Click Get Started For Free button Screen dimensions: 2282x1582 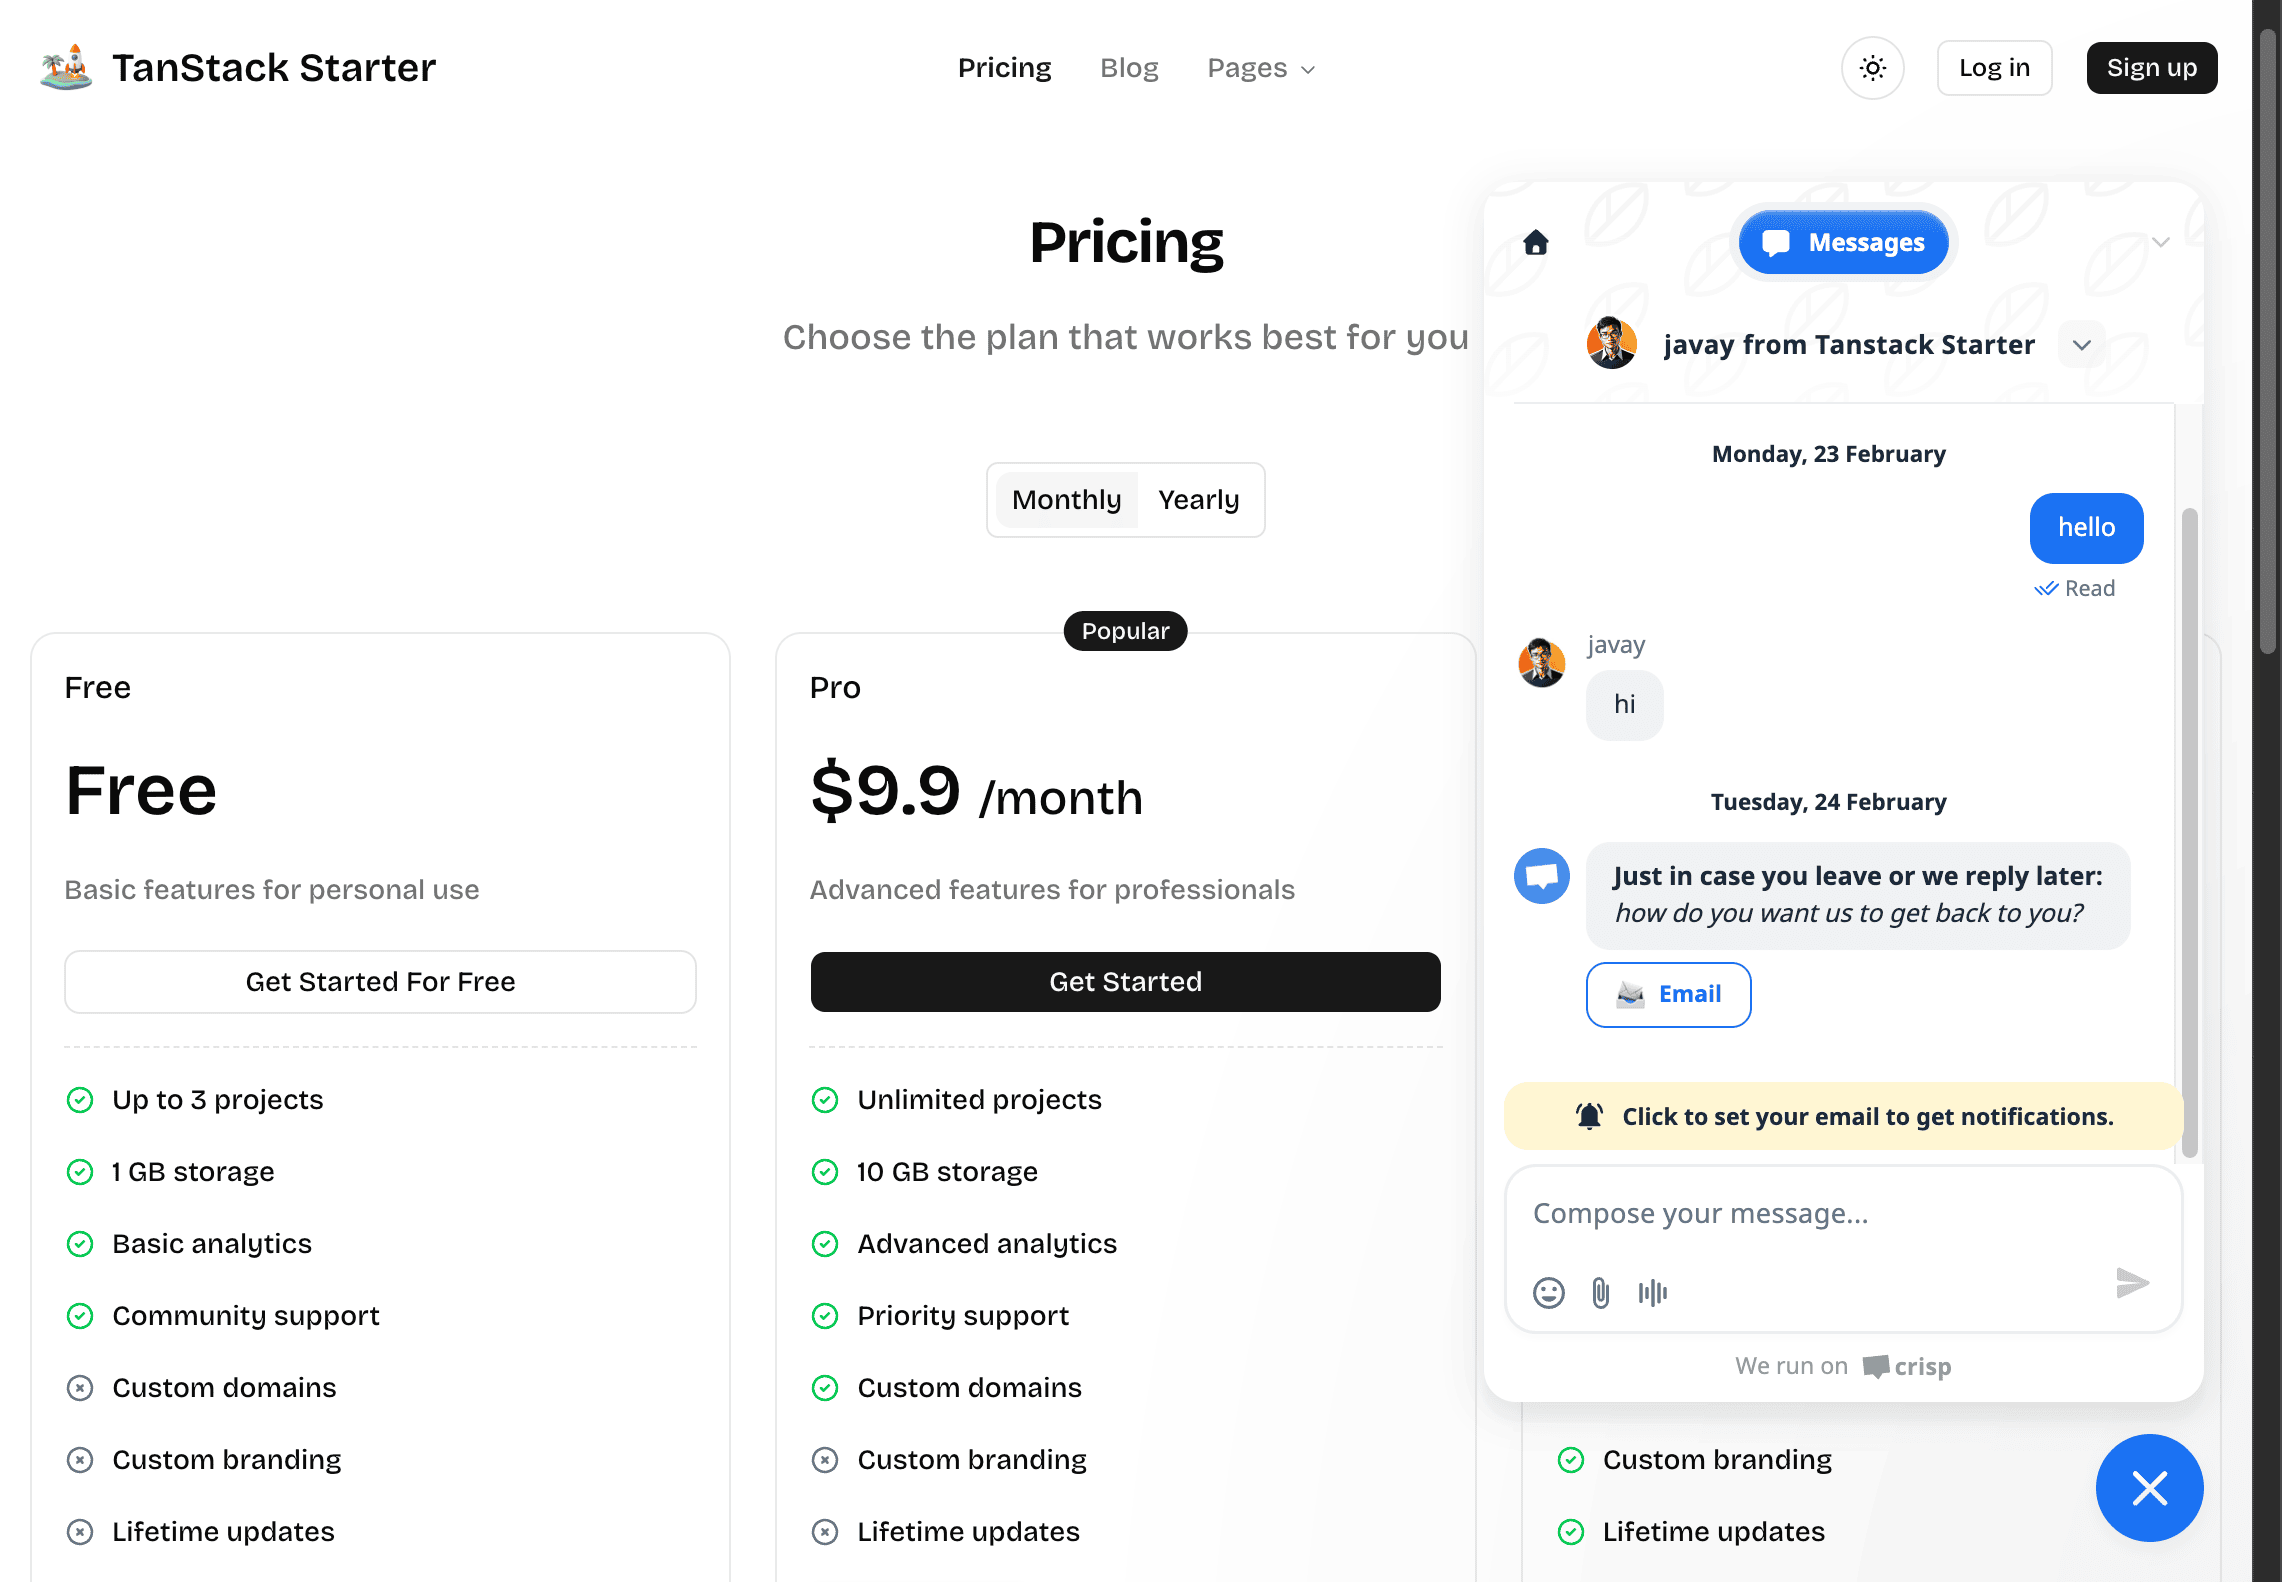380,982
